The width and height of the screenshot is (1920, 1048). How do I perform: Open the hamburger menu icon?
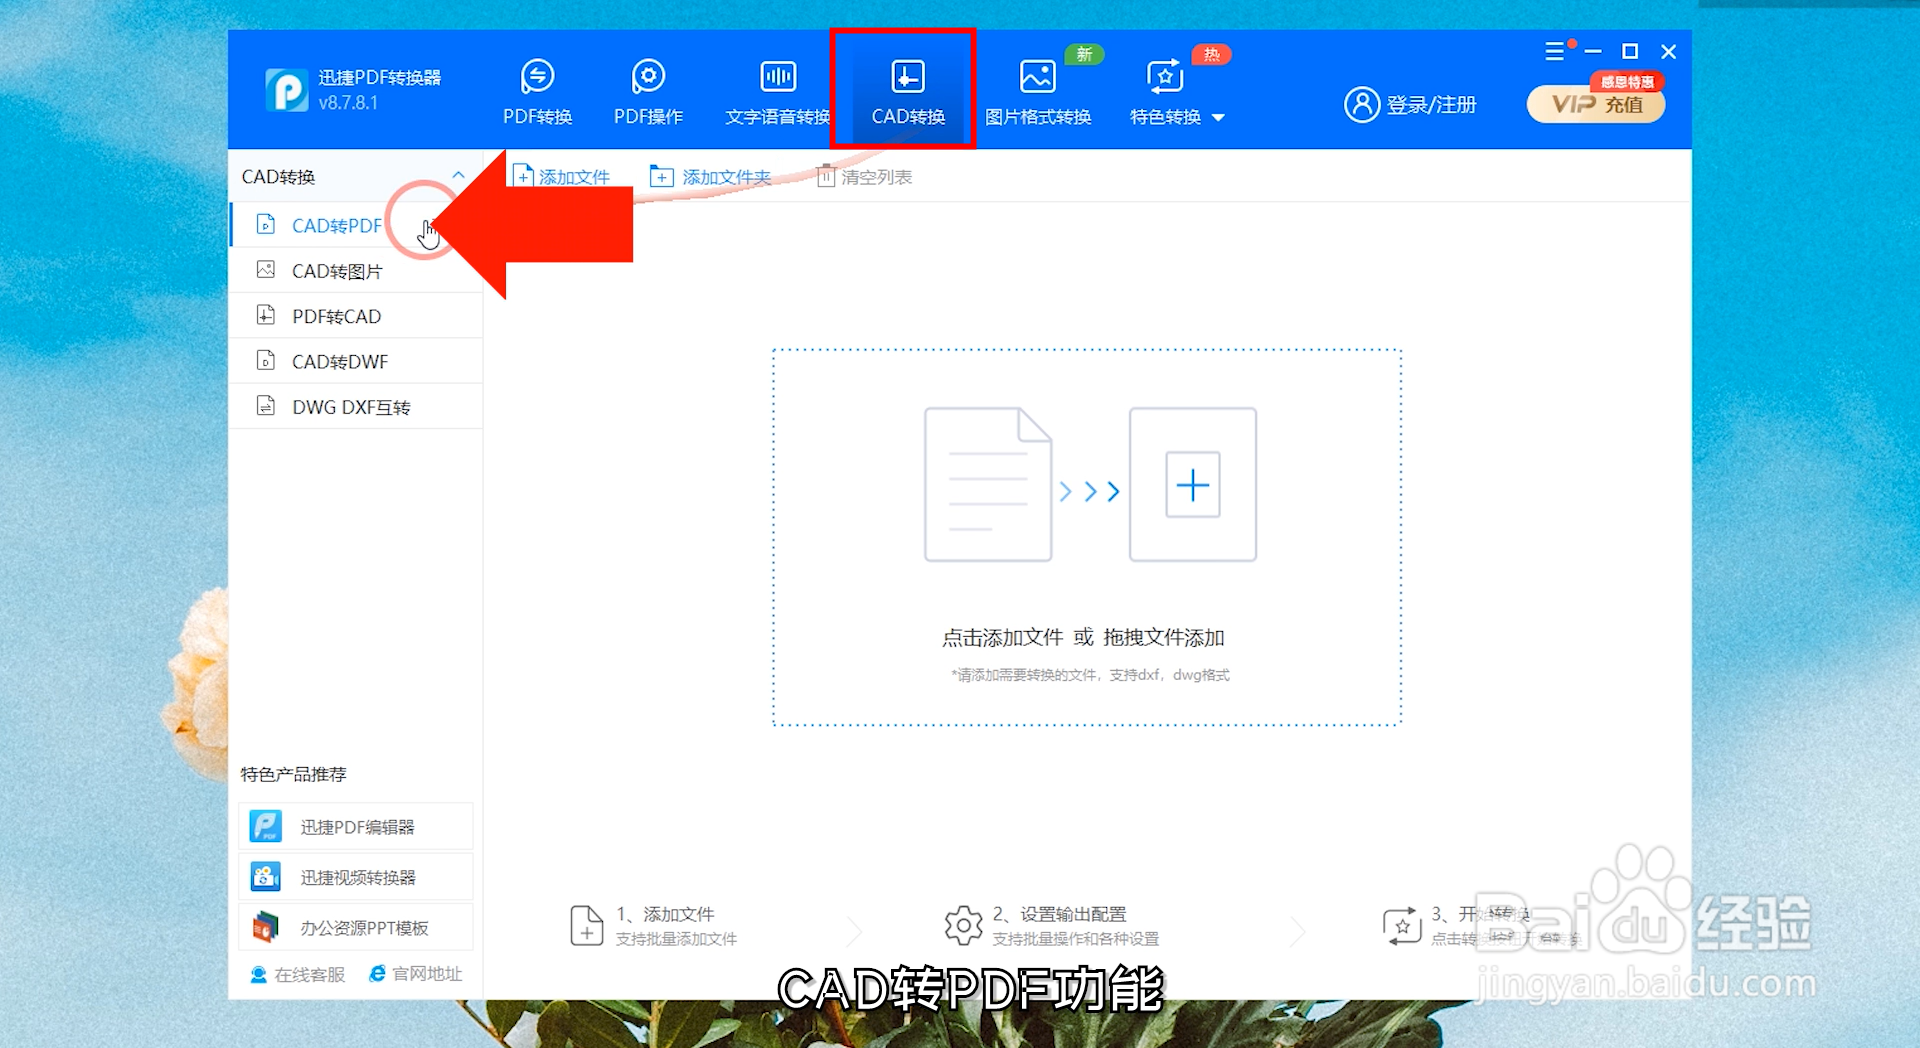coord(1554,51)
